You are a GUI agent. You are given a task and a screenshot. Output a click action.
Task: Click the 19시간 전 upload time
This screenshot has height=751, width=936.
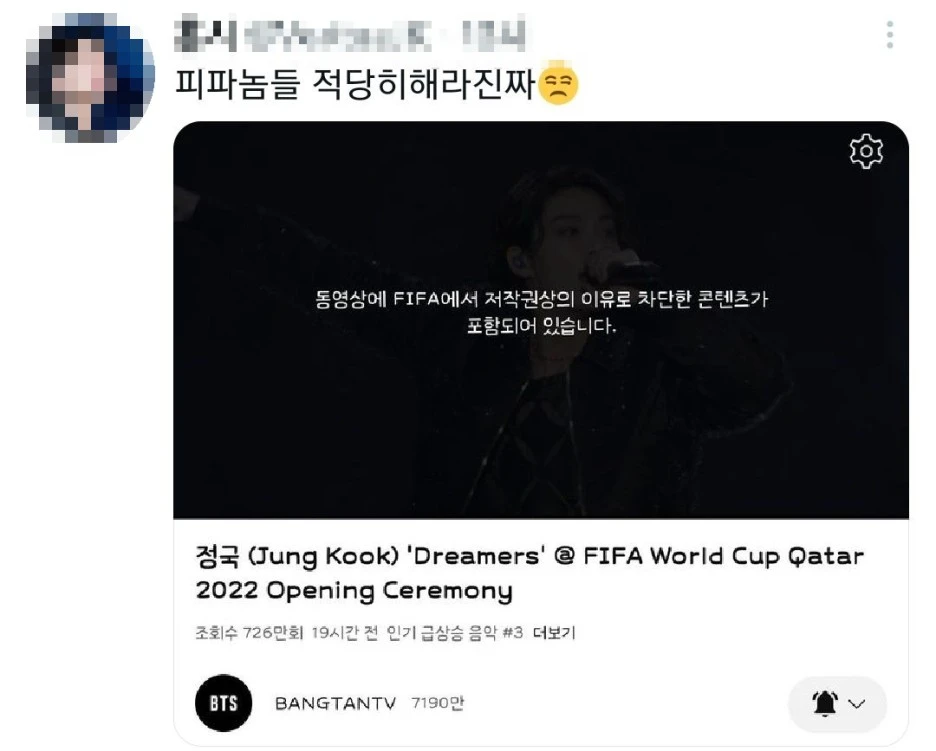tap(344, 633)
